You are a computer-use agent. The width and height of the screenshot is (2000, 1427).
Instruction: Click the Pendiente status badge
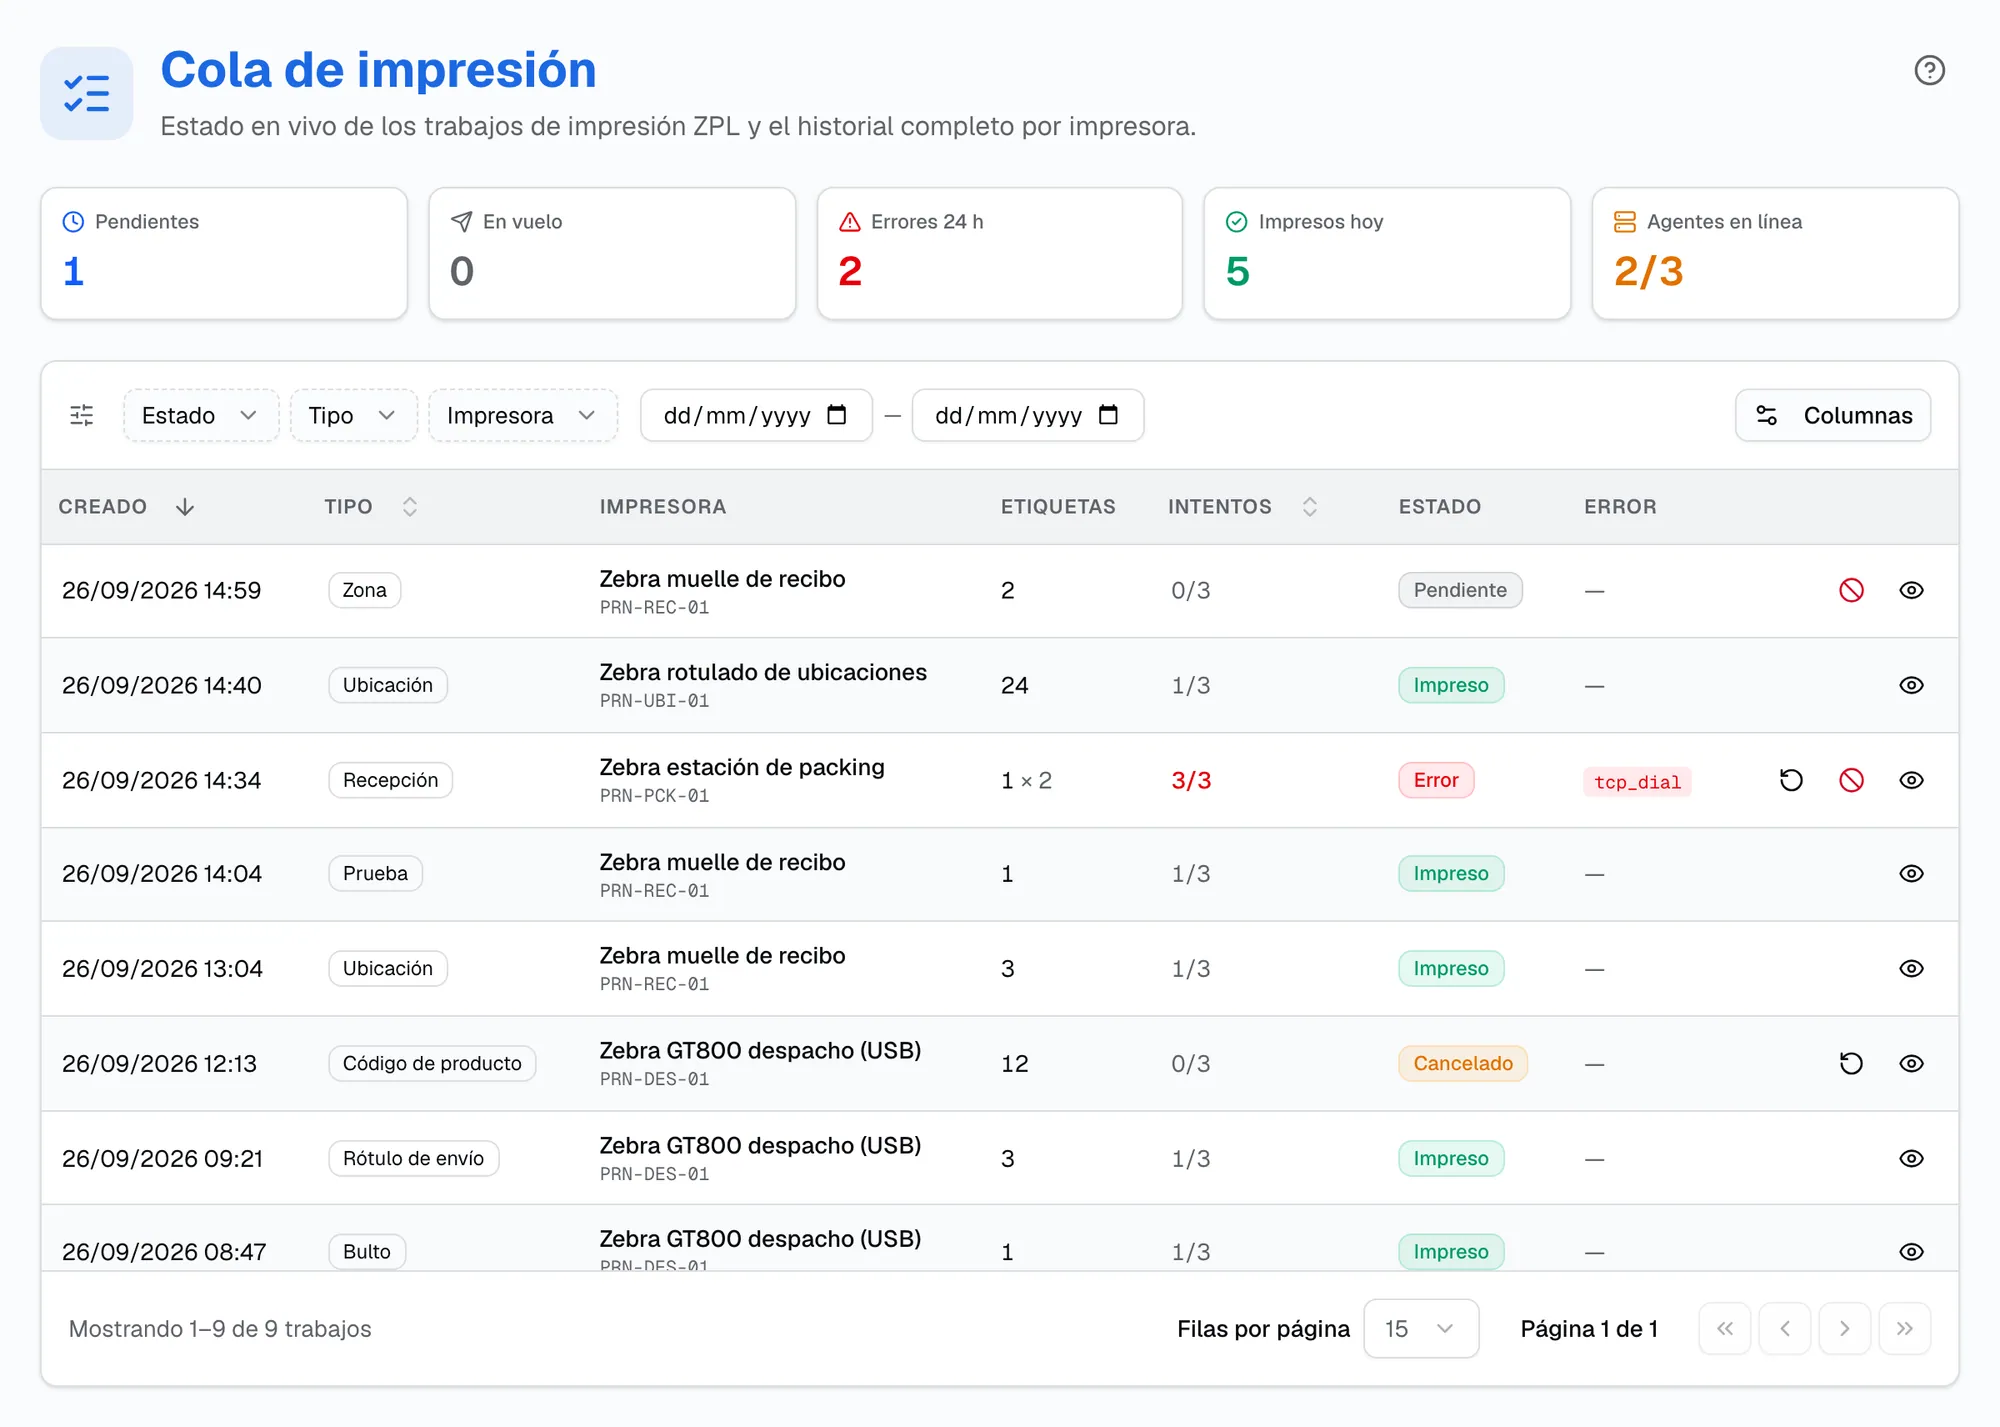1460,590
